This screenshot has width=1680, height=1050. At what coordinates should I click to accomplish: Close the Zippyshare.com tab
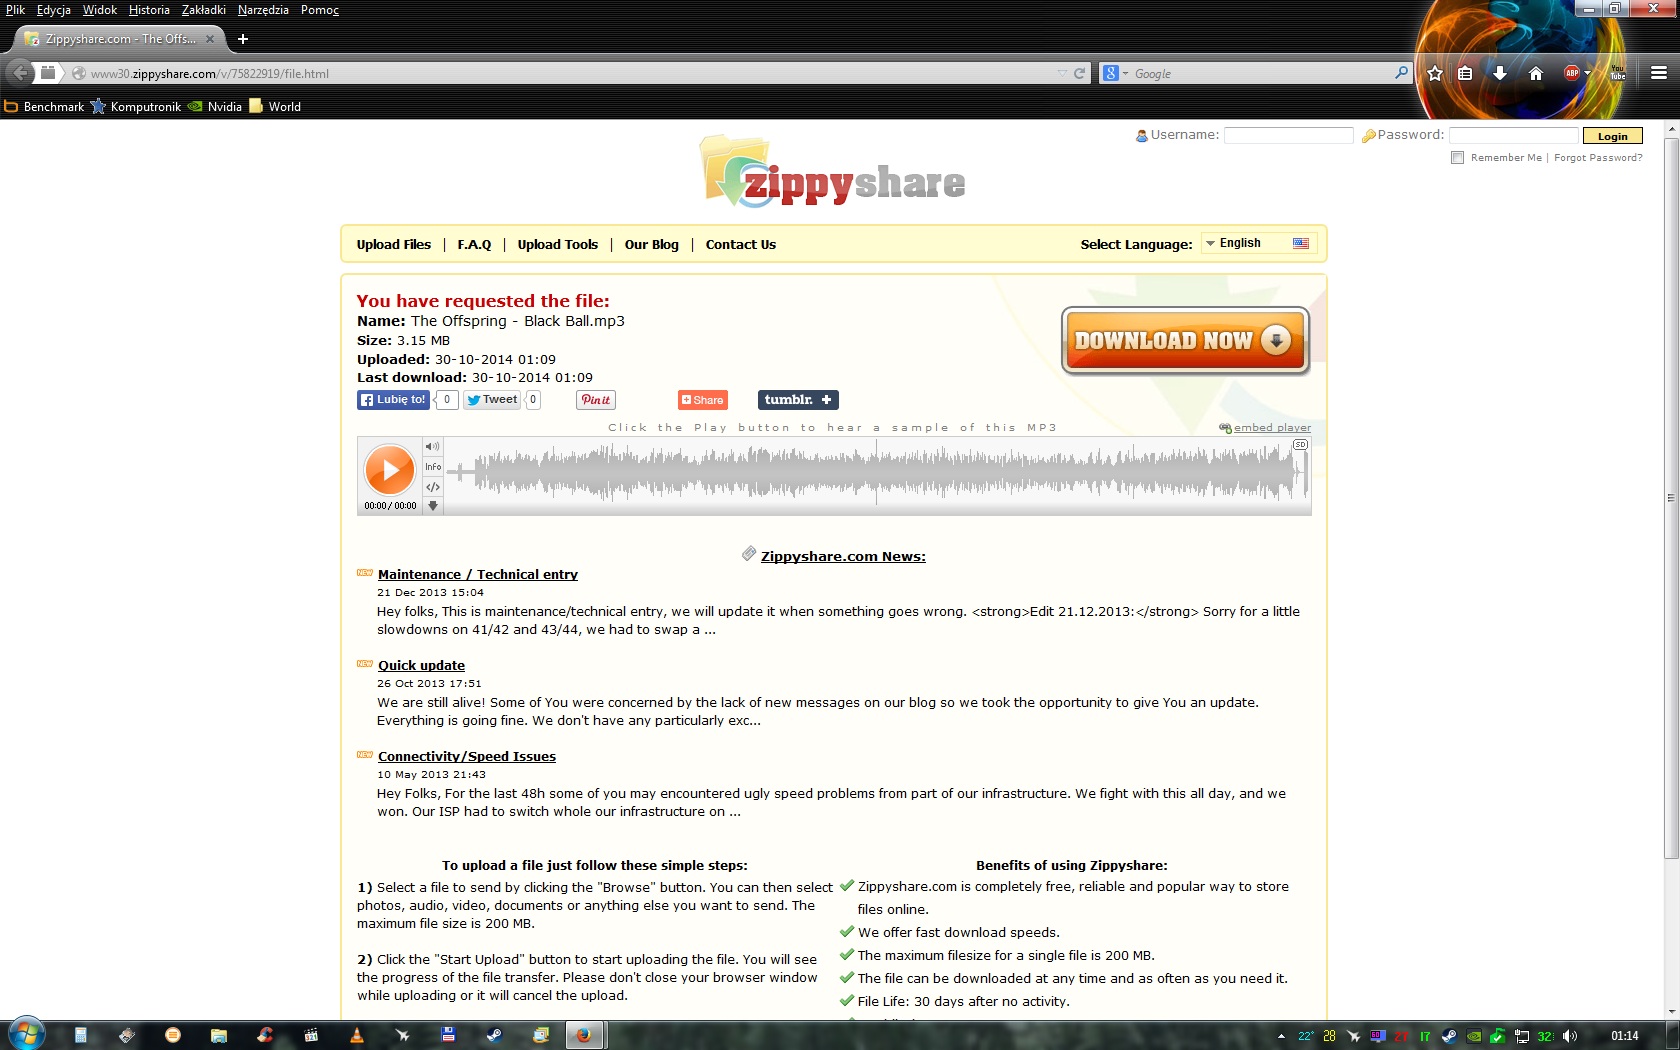210,39
